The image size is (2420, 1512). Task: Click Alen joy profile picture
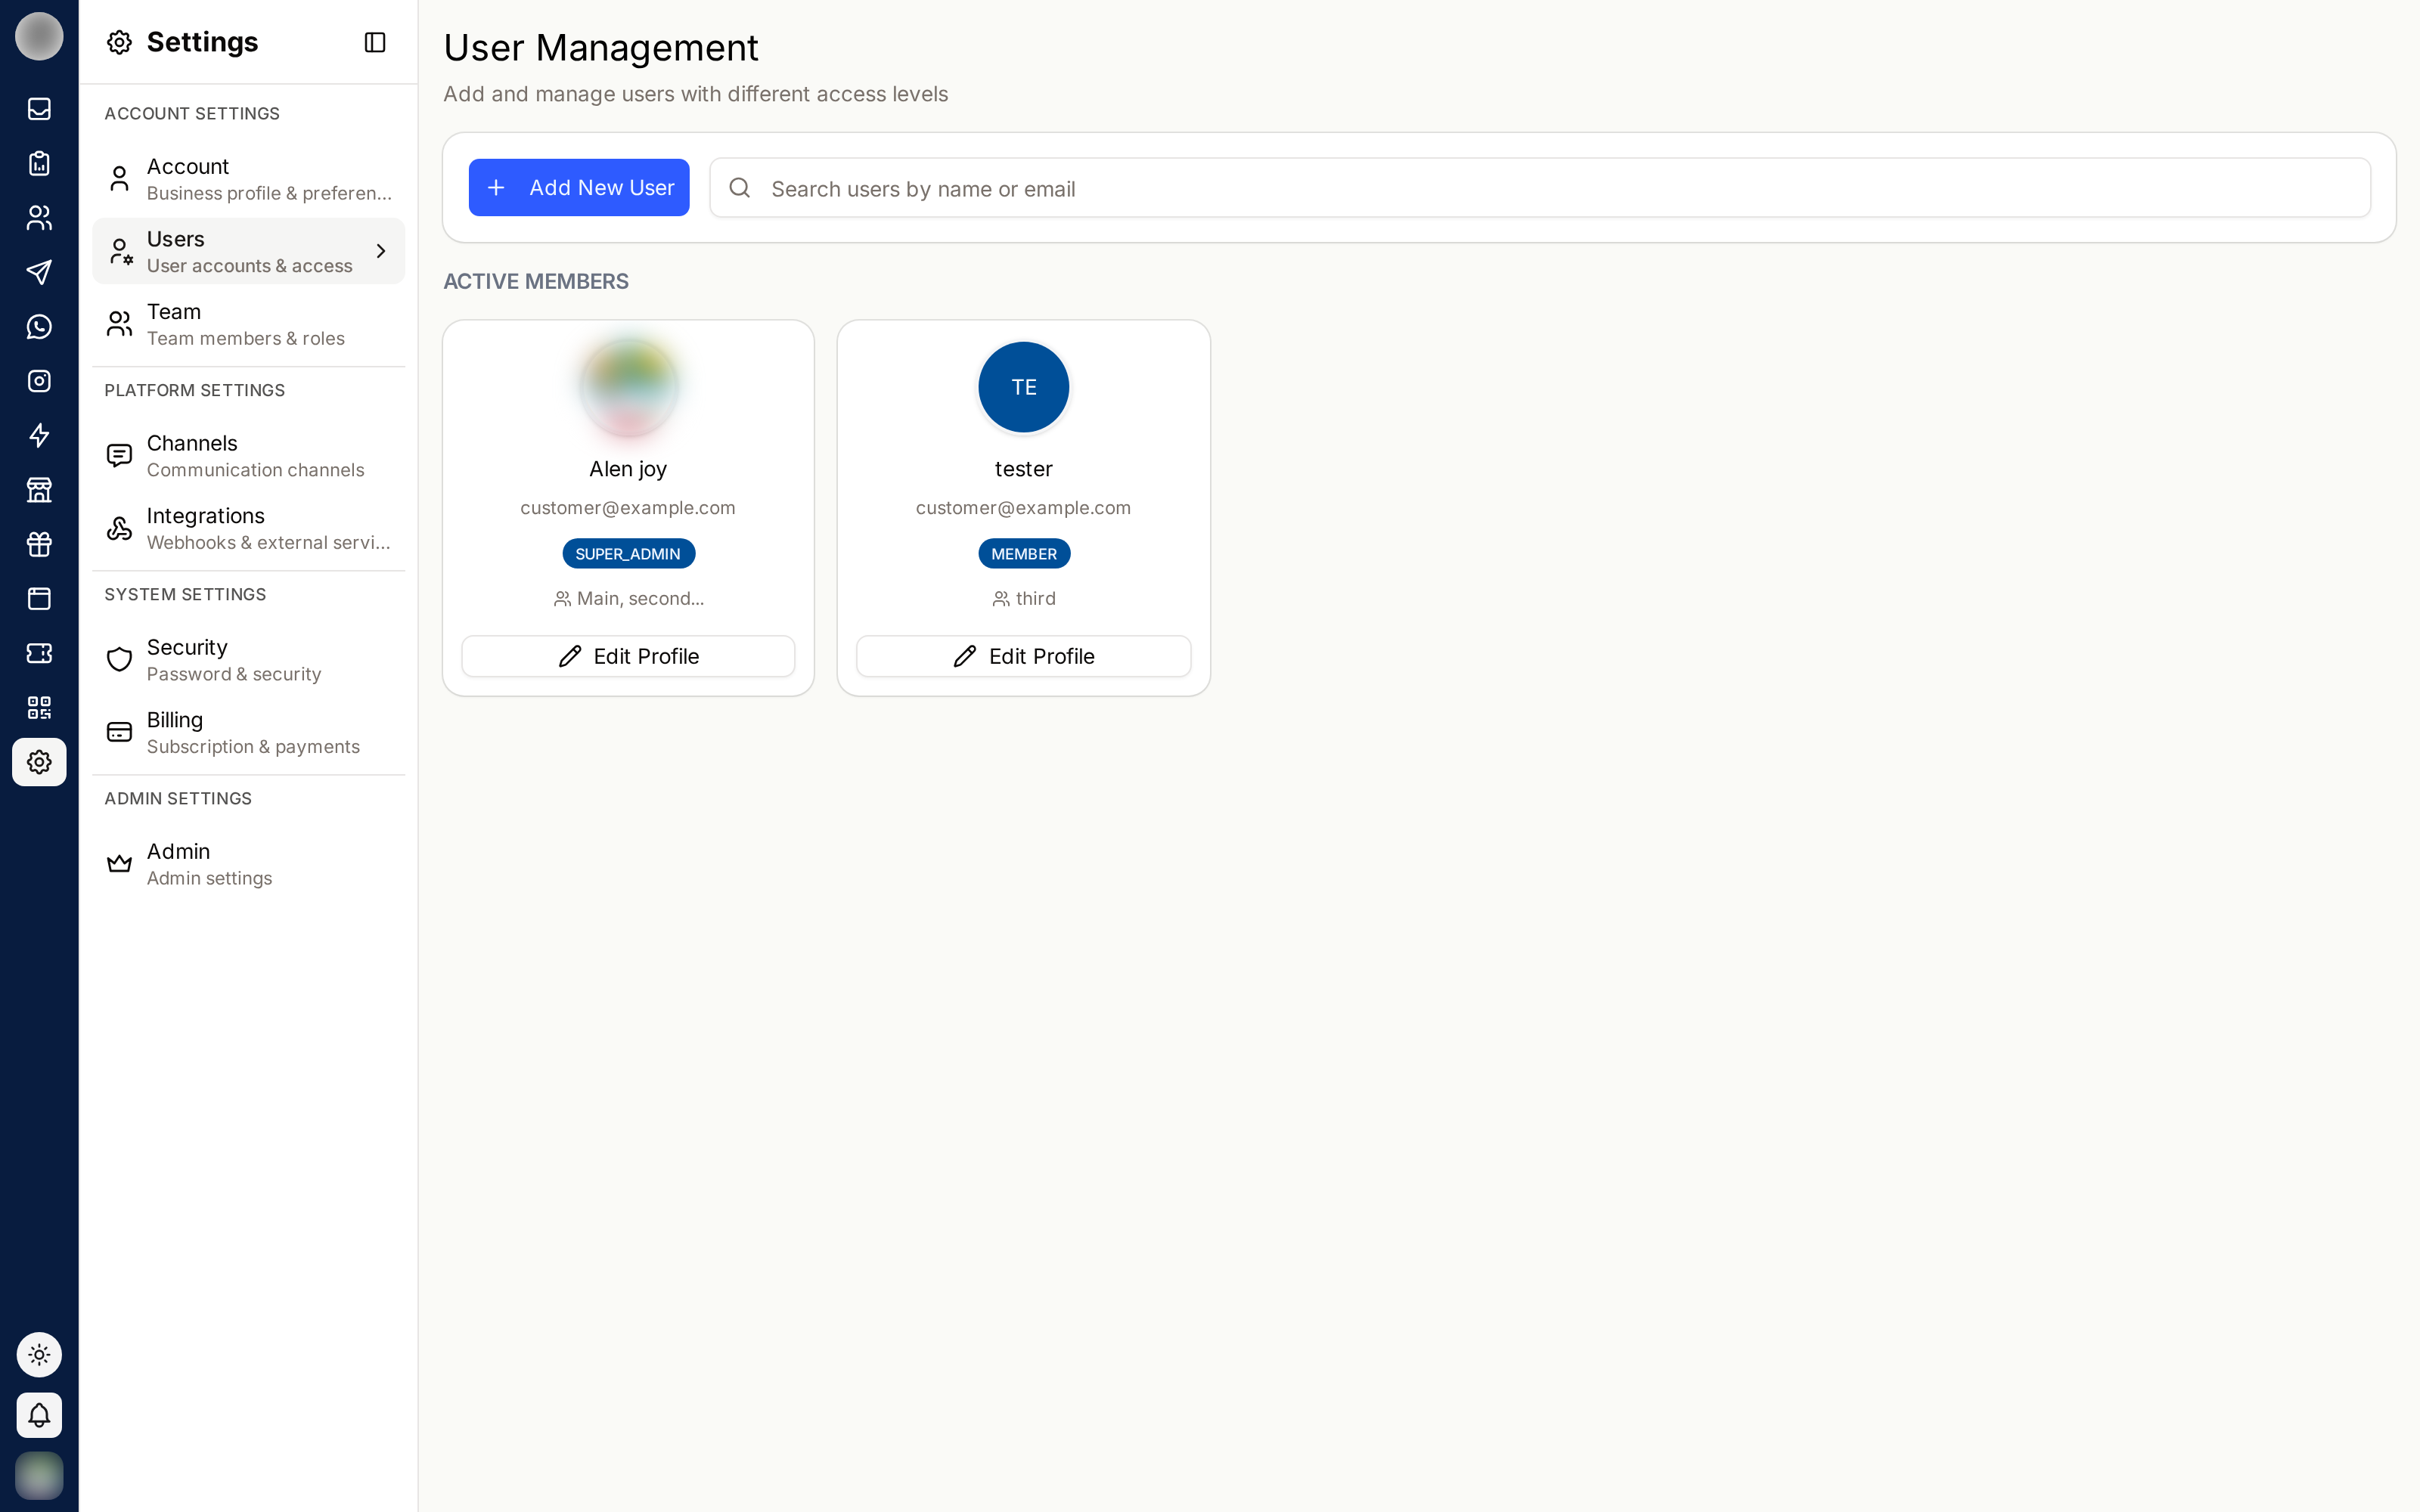pyautogui.click(x=628, y=387)
